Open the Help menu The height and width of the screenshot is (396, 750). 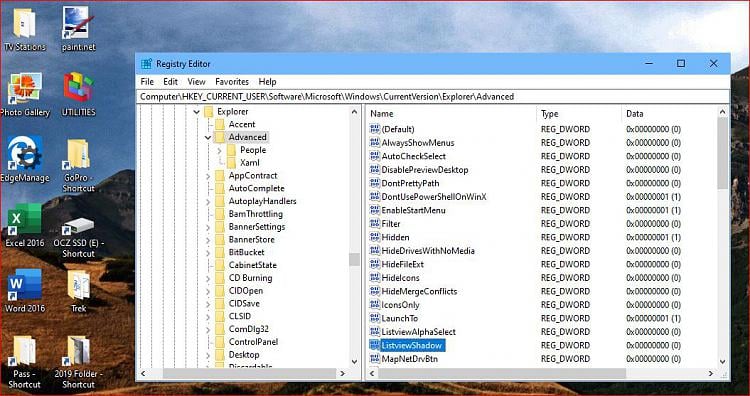pos(267,82)
